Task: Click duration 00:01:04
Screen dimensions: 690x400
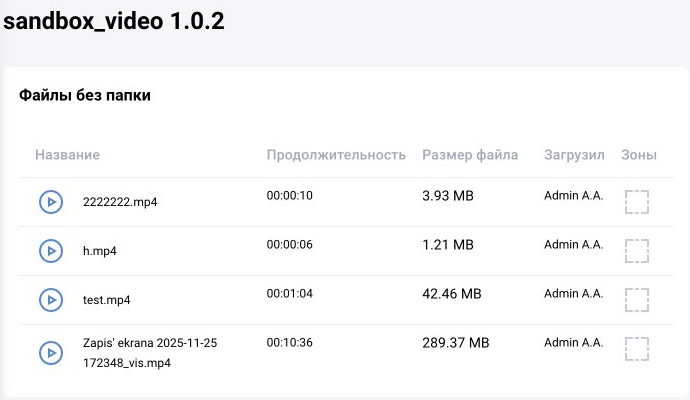Action: 290,294
